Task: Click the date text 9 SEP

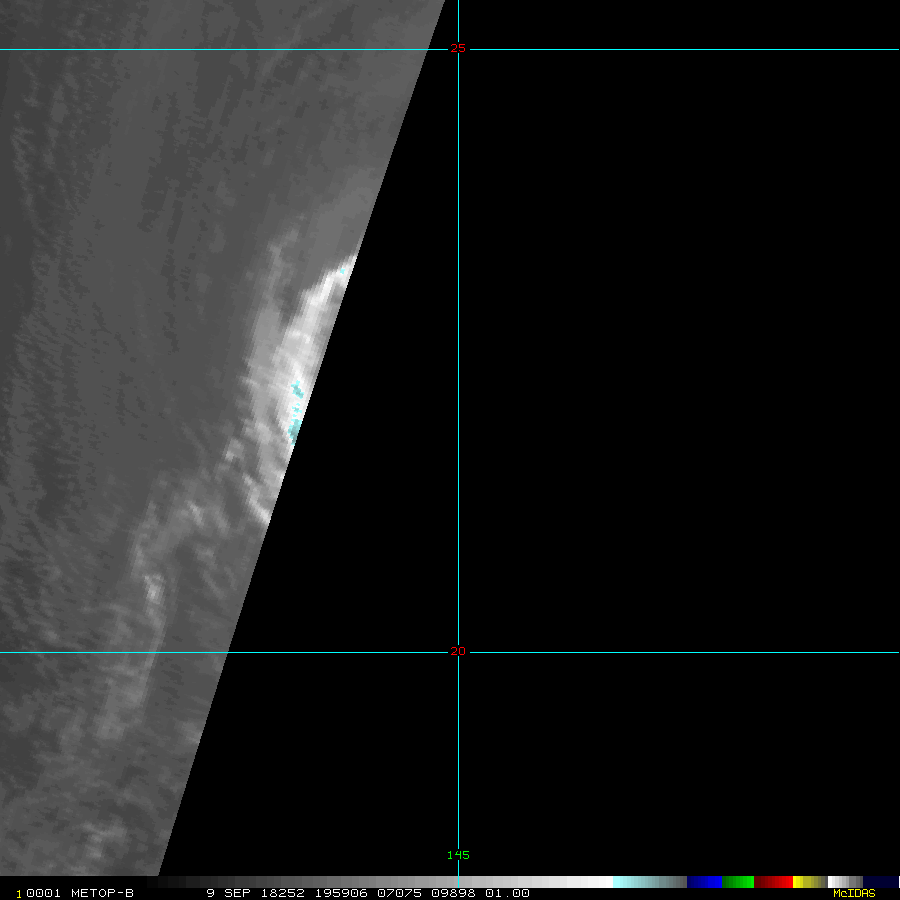Action: pos(228,893)
